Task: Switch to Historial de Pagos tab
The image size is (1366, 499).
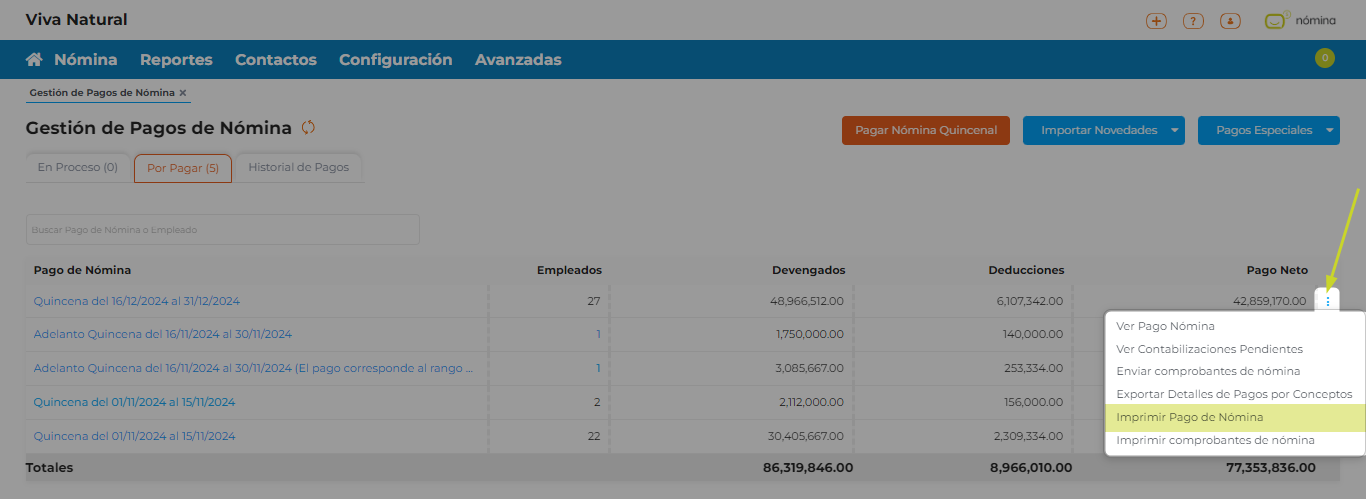Action: (x=299, y=168)
